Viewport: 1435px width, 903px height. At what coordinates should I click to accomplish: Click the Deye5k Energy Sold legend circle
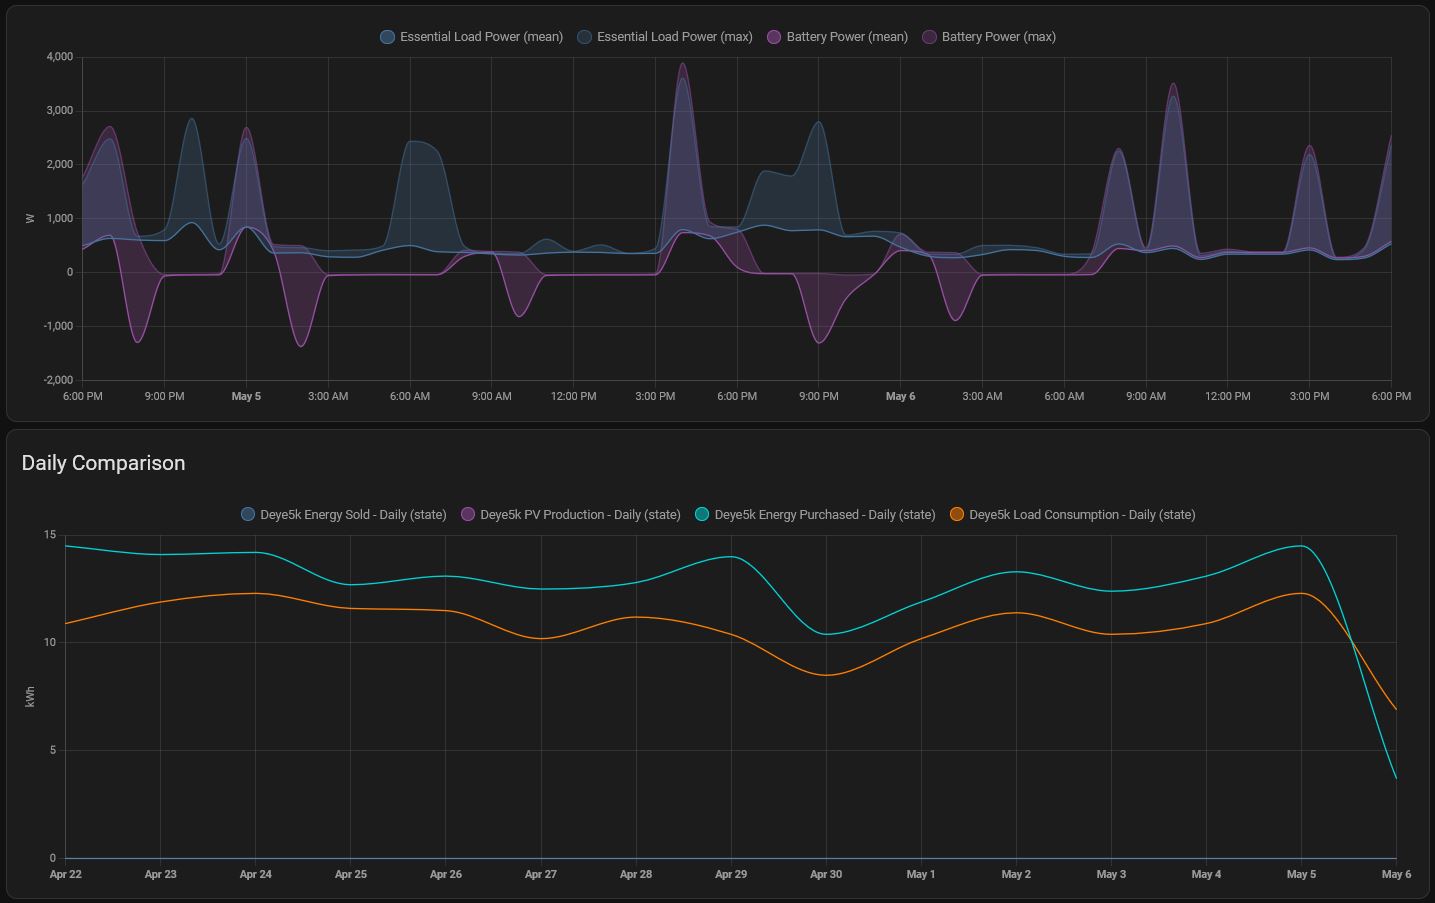click(x=248, y=515)
